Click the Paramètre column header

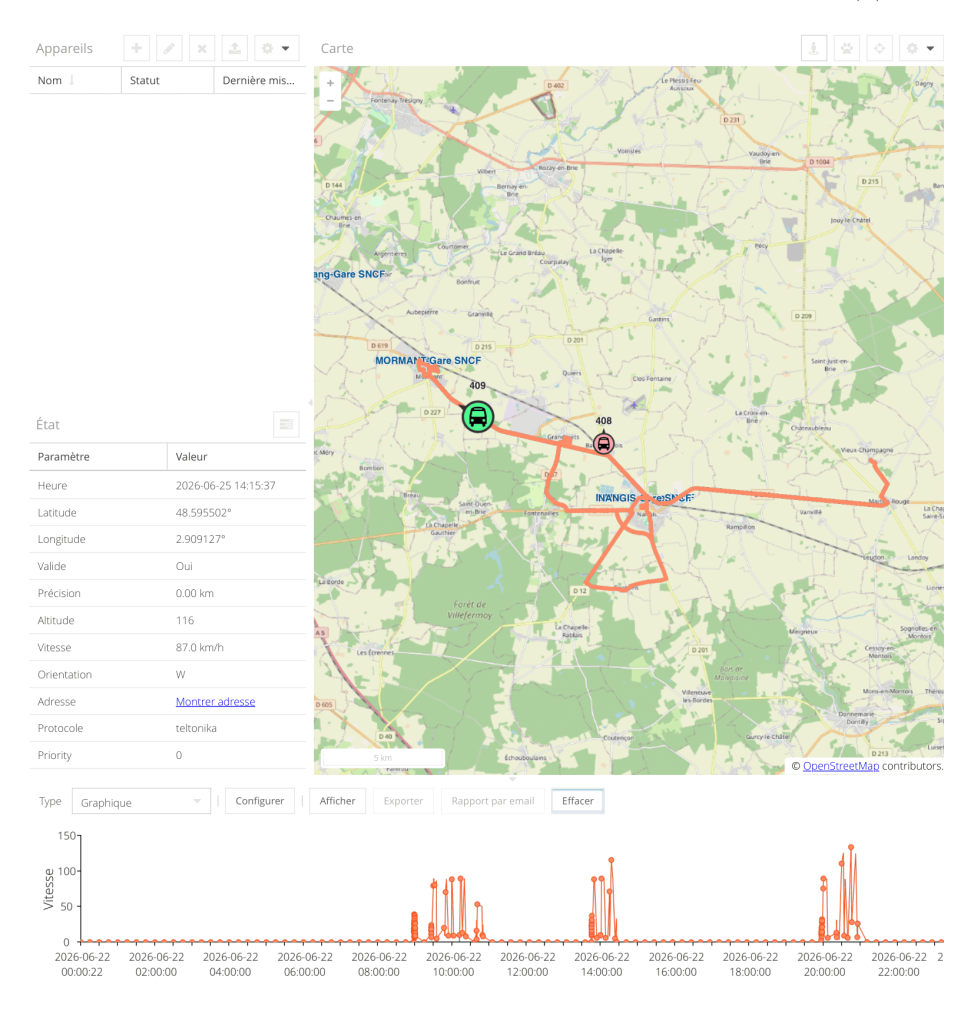coord(99,456)
